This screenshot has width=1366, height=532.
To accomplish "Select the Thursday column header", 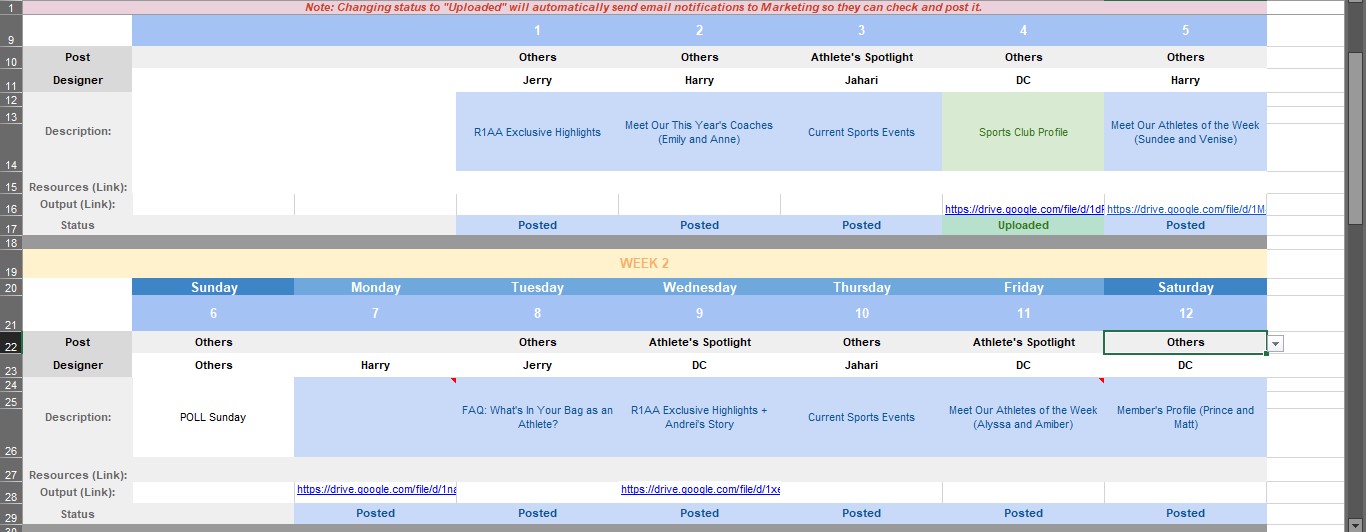I will [x=862, y=287].
